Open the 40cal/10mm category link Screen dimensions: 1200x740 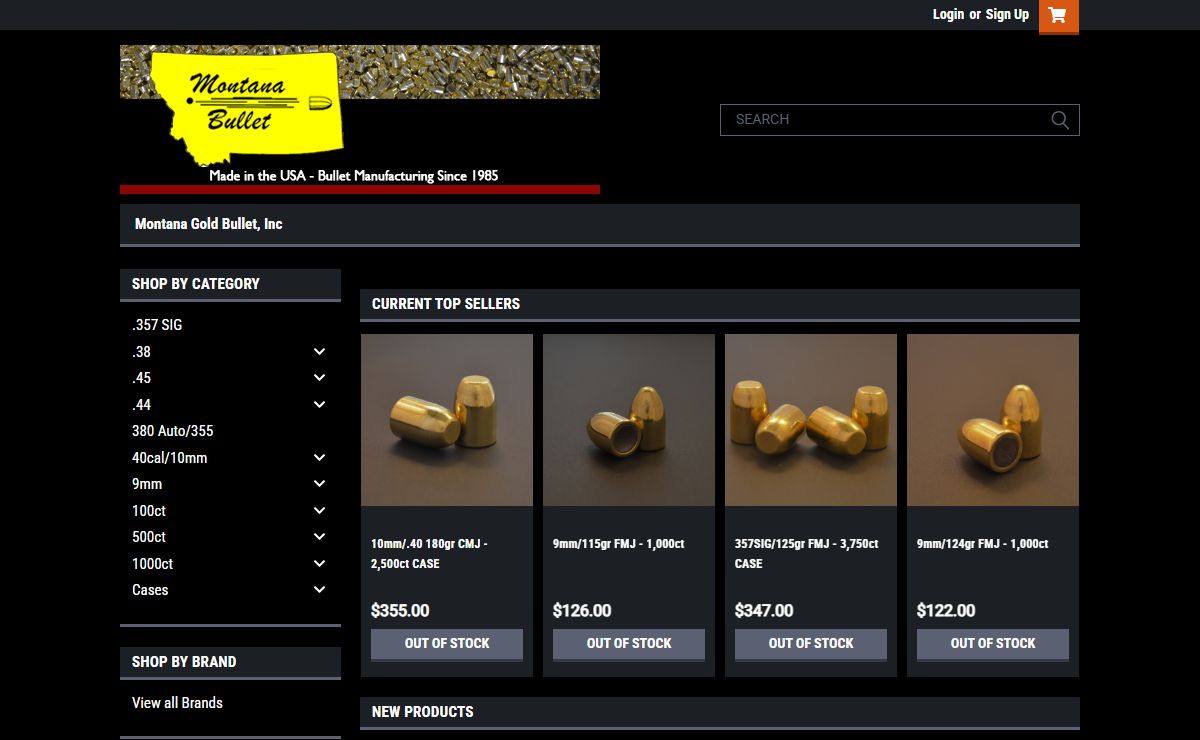click(x=170, y=458)
